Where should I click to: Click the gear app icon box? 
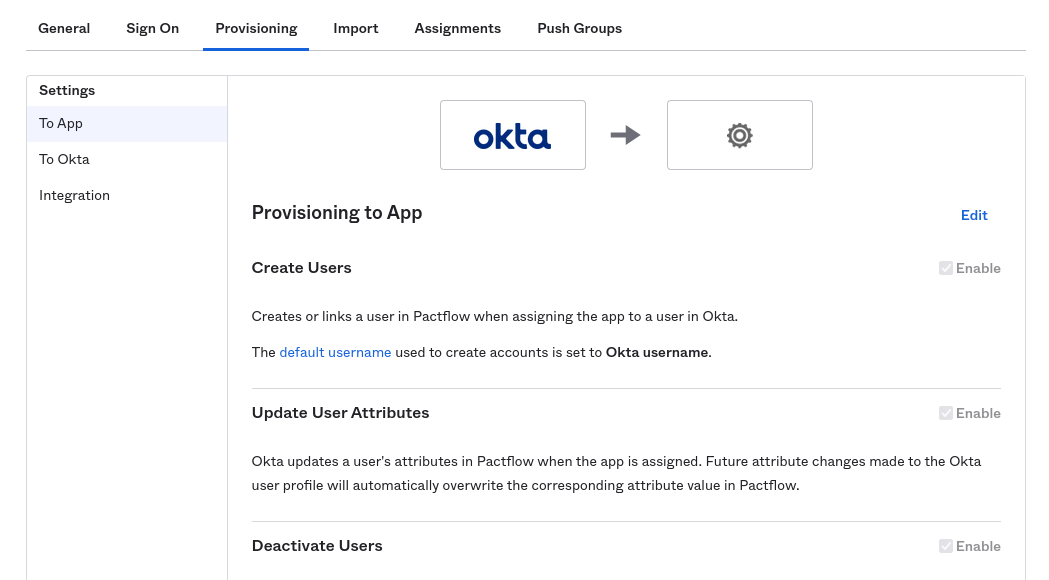[739, 135]
